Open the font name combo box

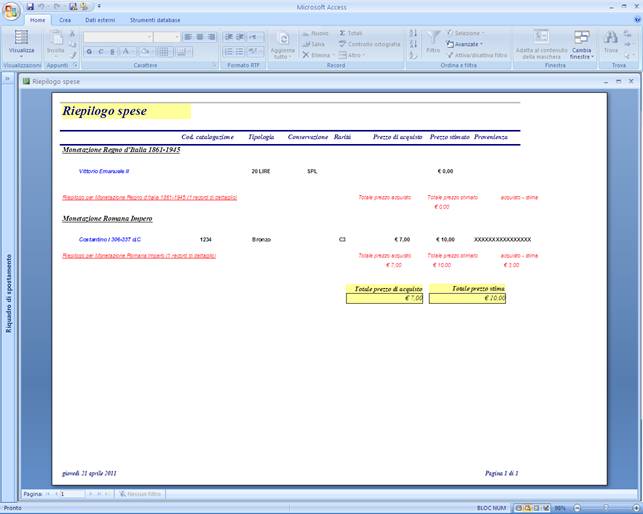click(x=118, y=37)
